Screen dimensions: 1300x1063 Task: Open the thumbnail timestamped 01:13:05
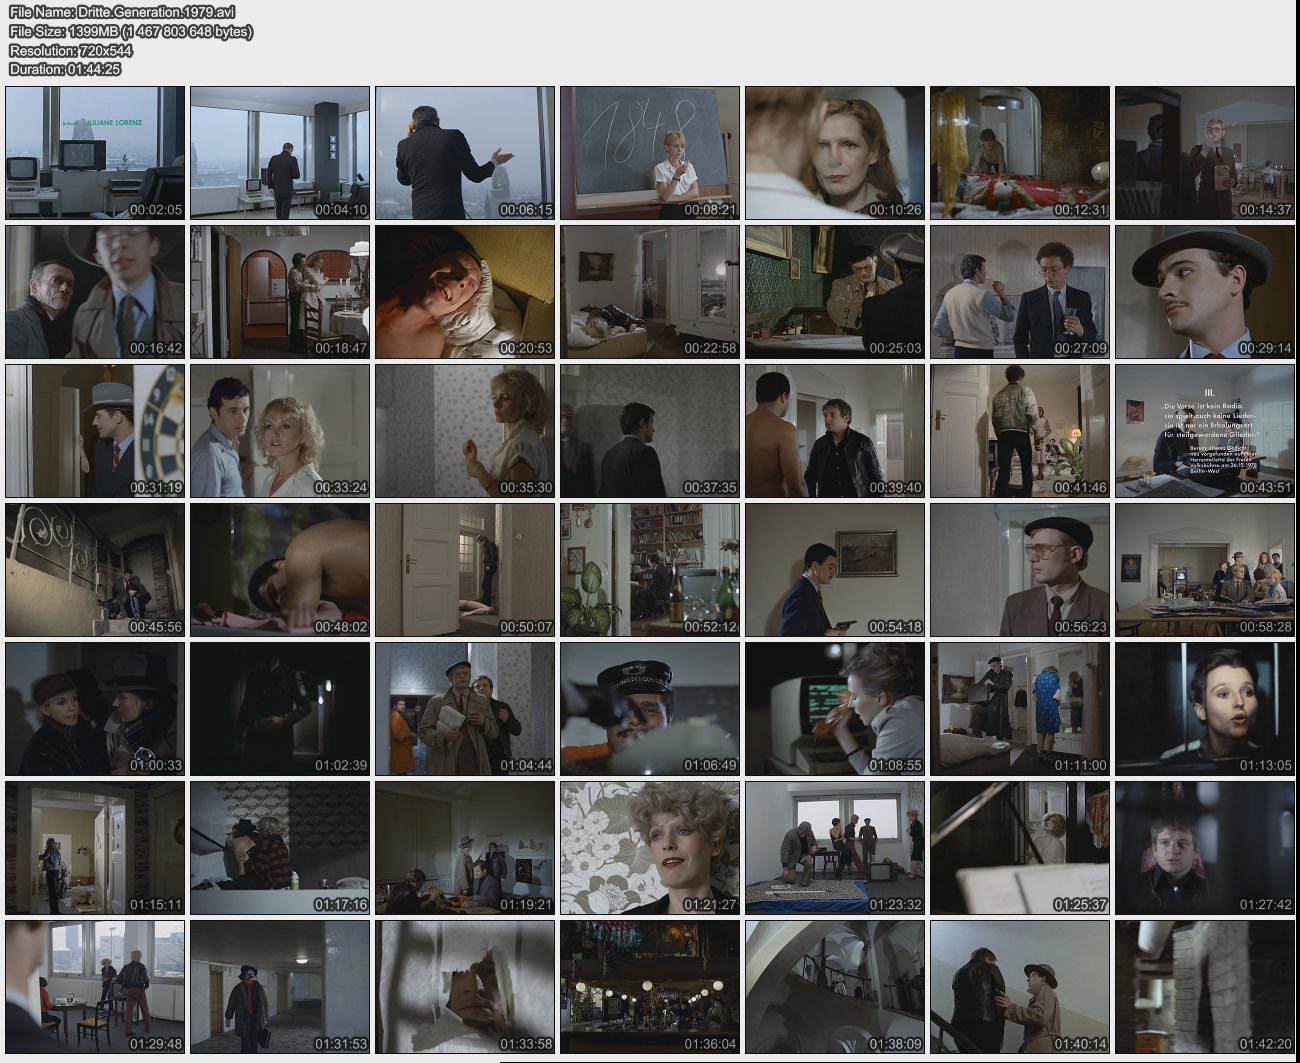point(1205,708)
